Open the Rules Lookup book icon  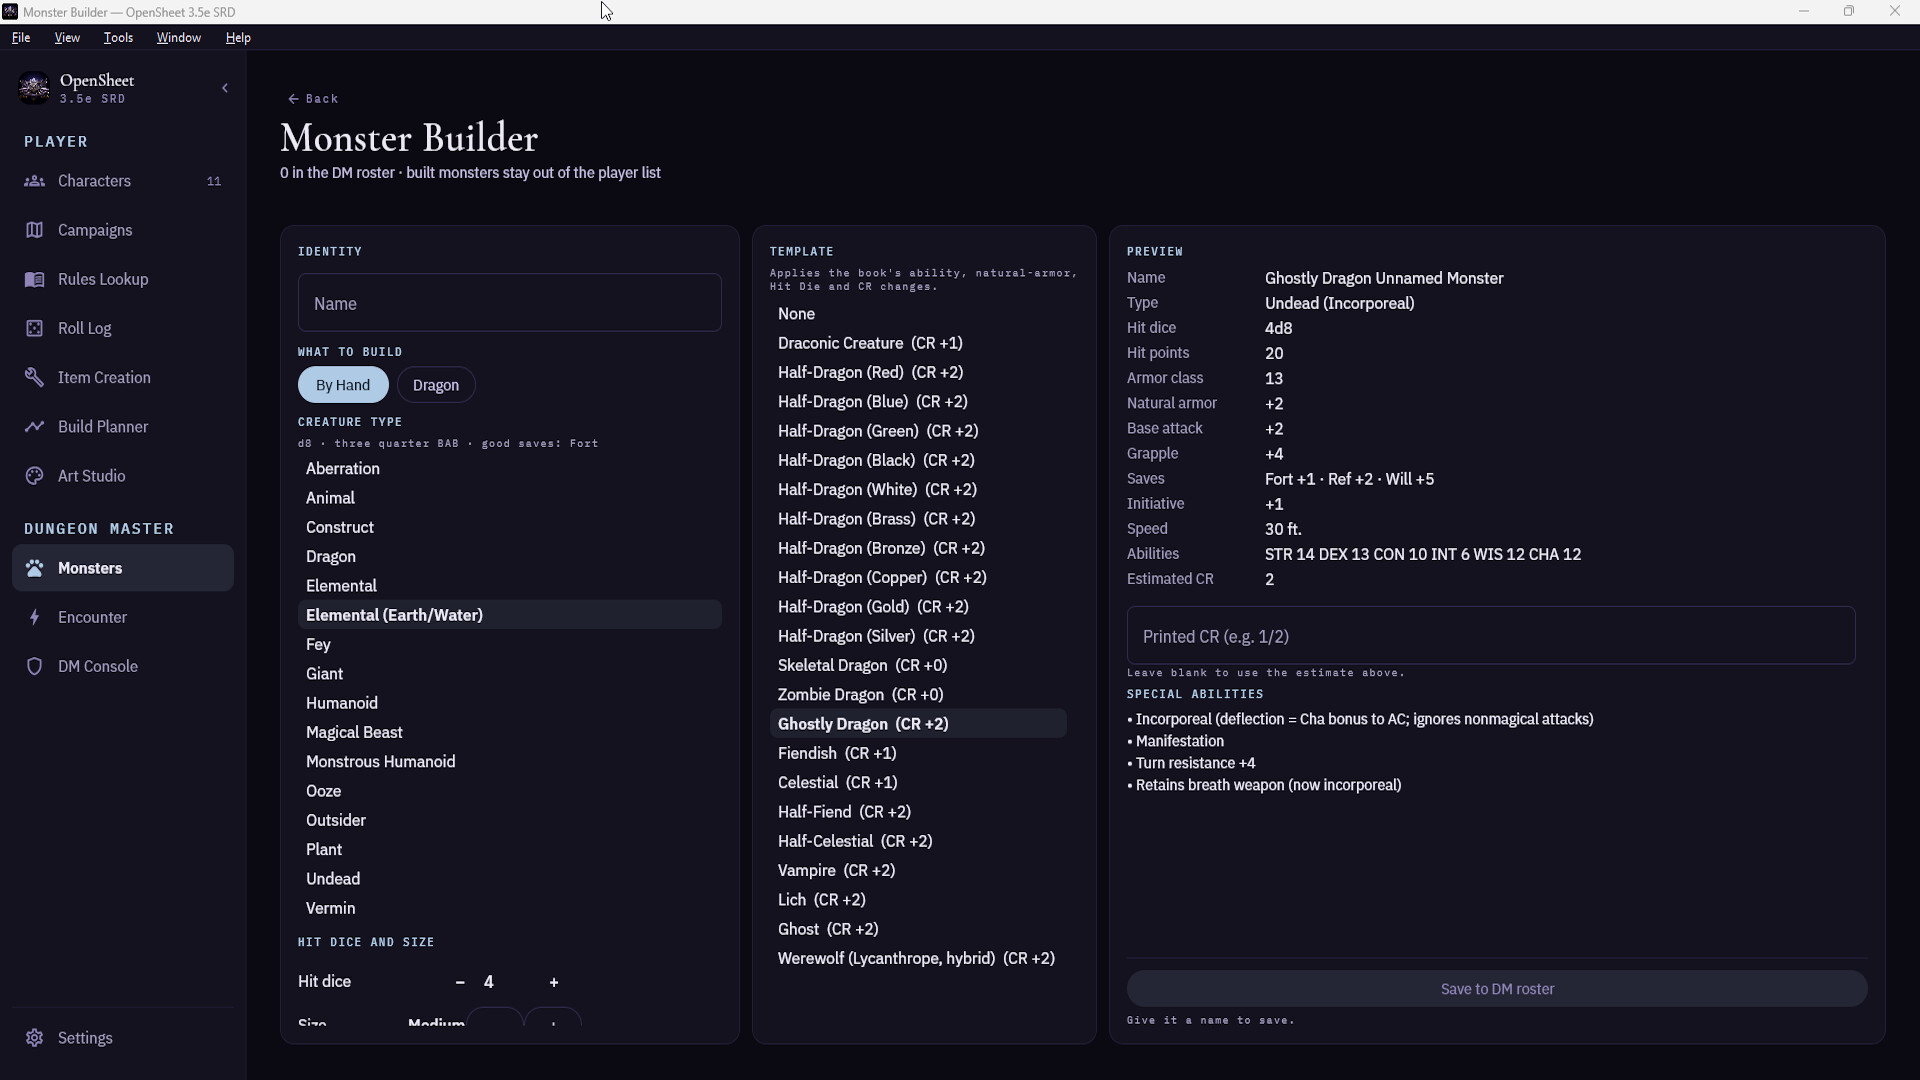point(34,279)
